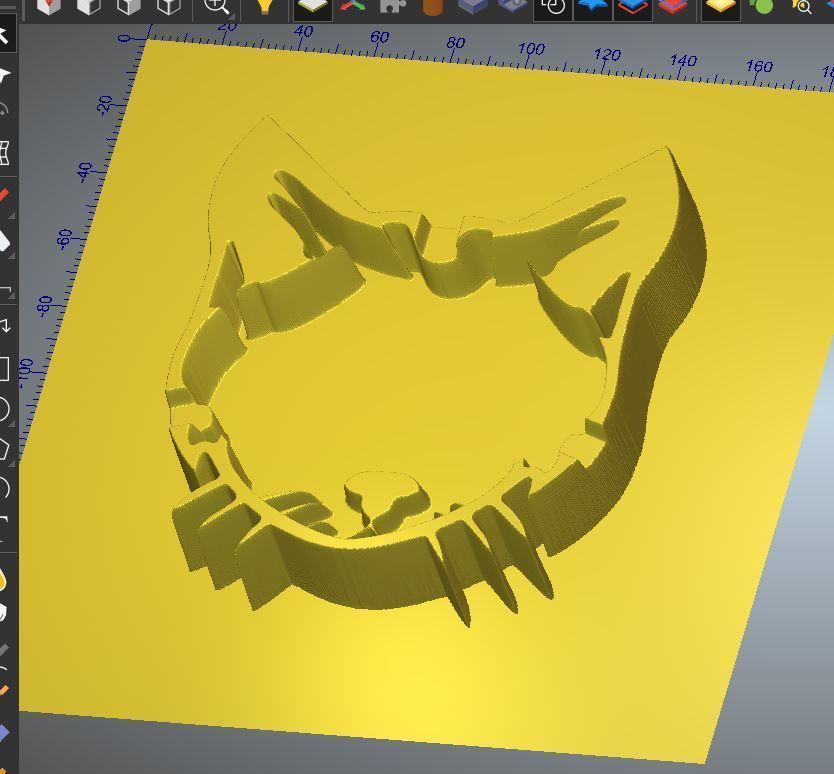Choose the Transform tool below Node Editing
834x774 pixels.
pyautogui.click(x=4, y=110)
